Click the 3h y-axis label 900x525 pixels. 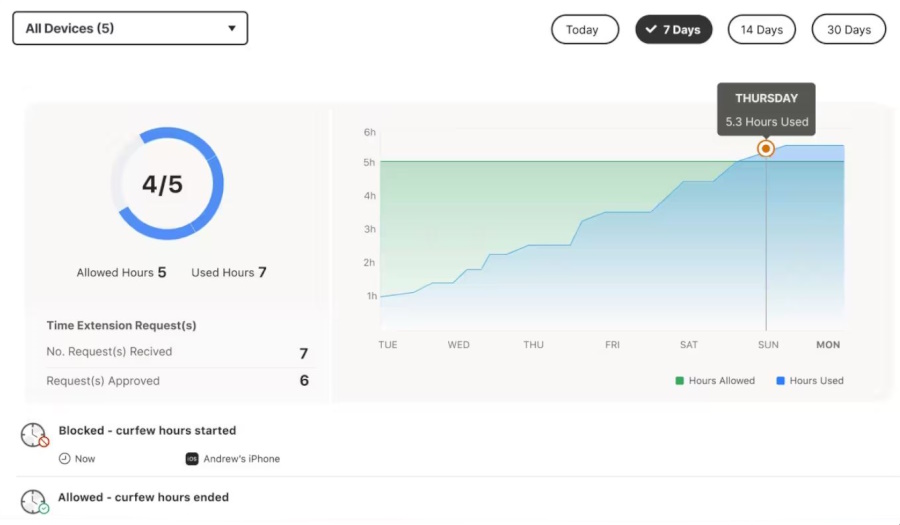(x=370, y=229)
